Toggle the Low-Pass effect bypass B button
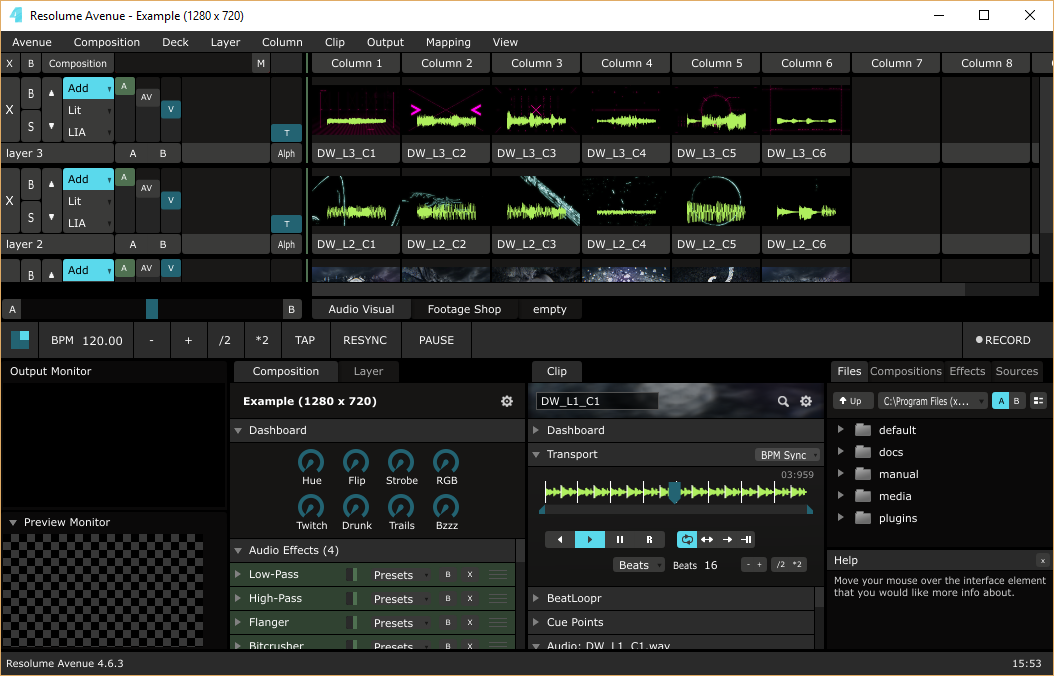The height and width of the screenshot is (676, 1054). point(448,575)
